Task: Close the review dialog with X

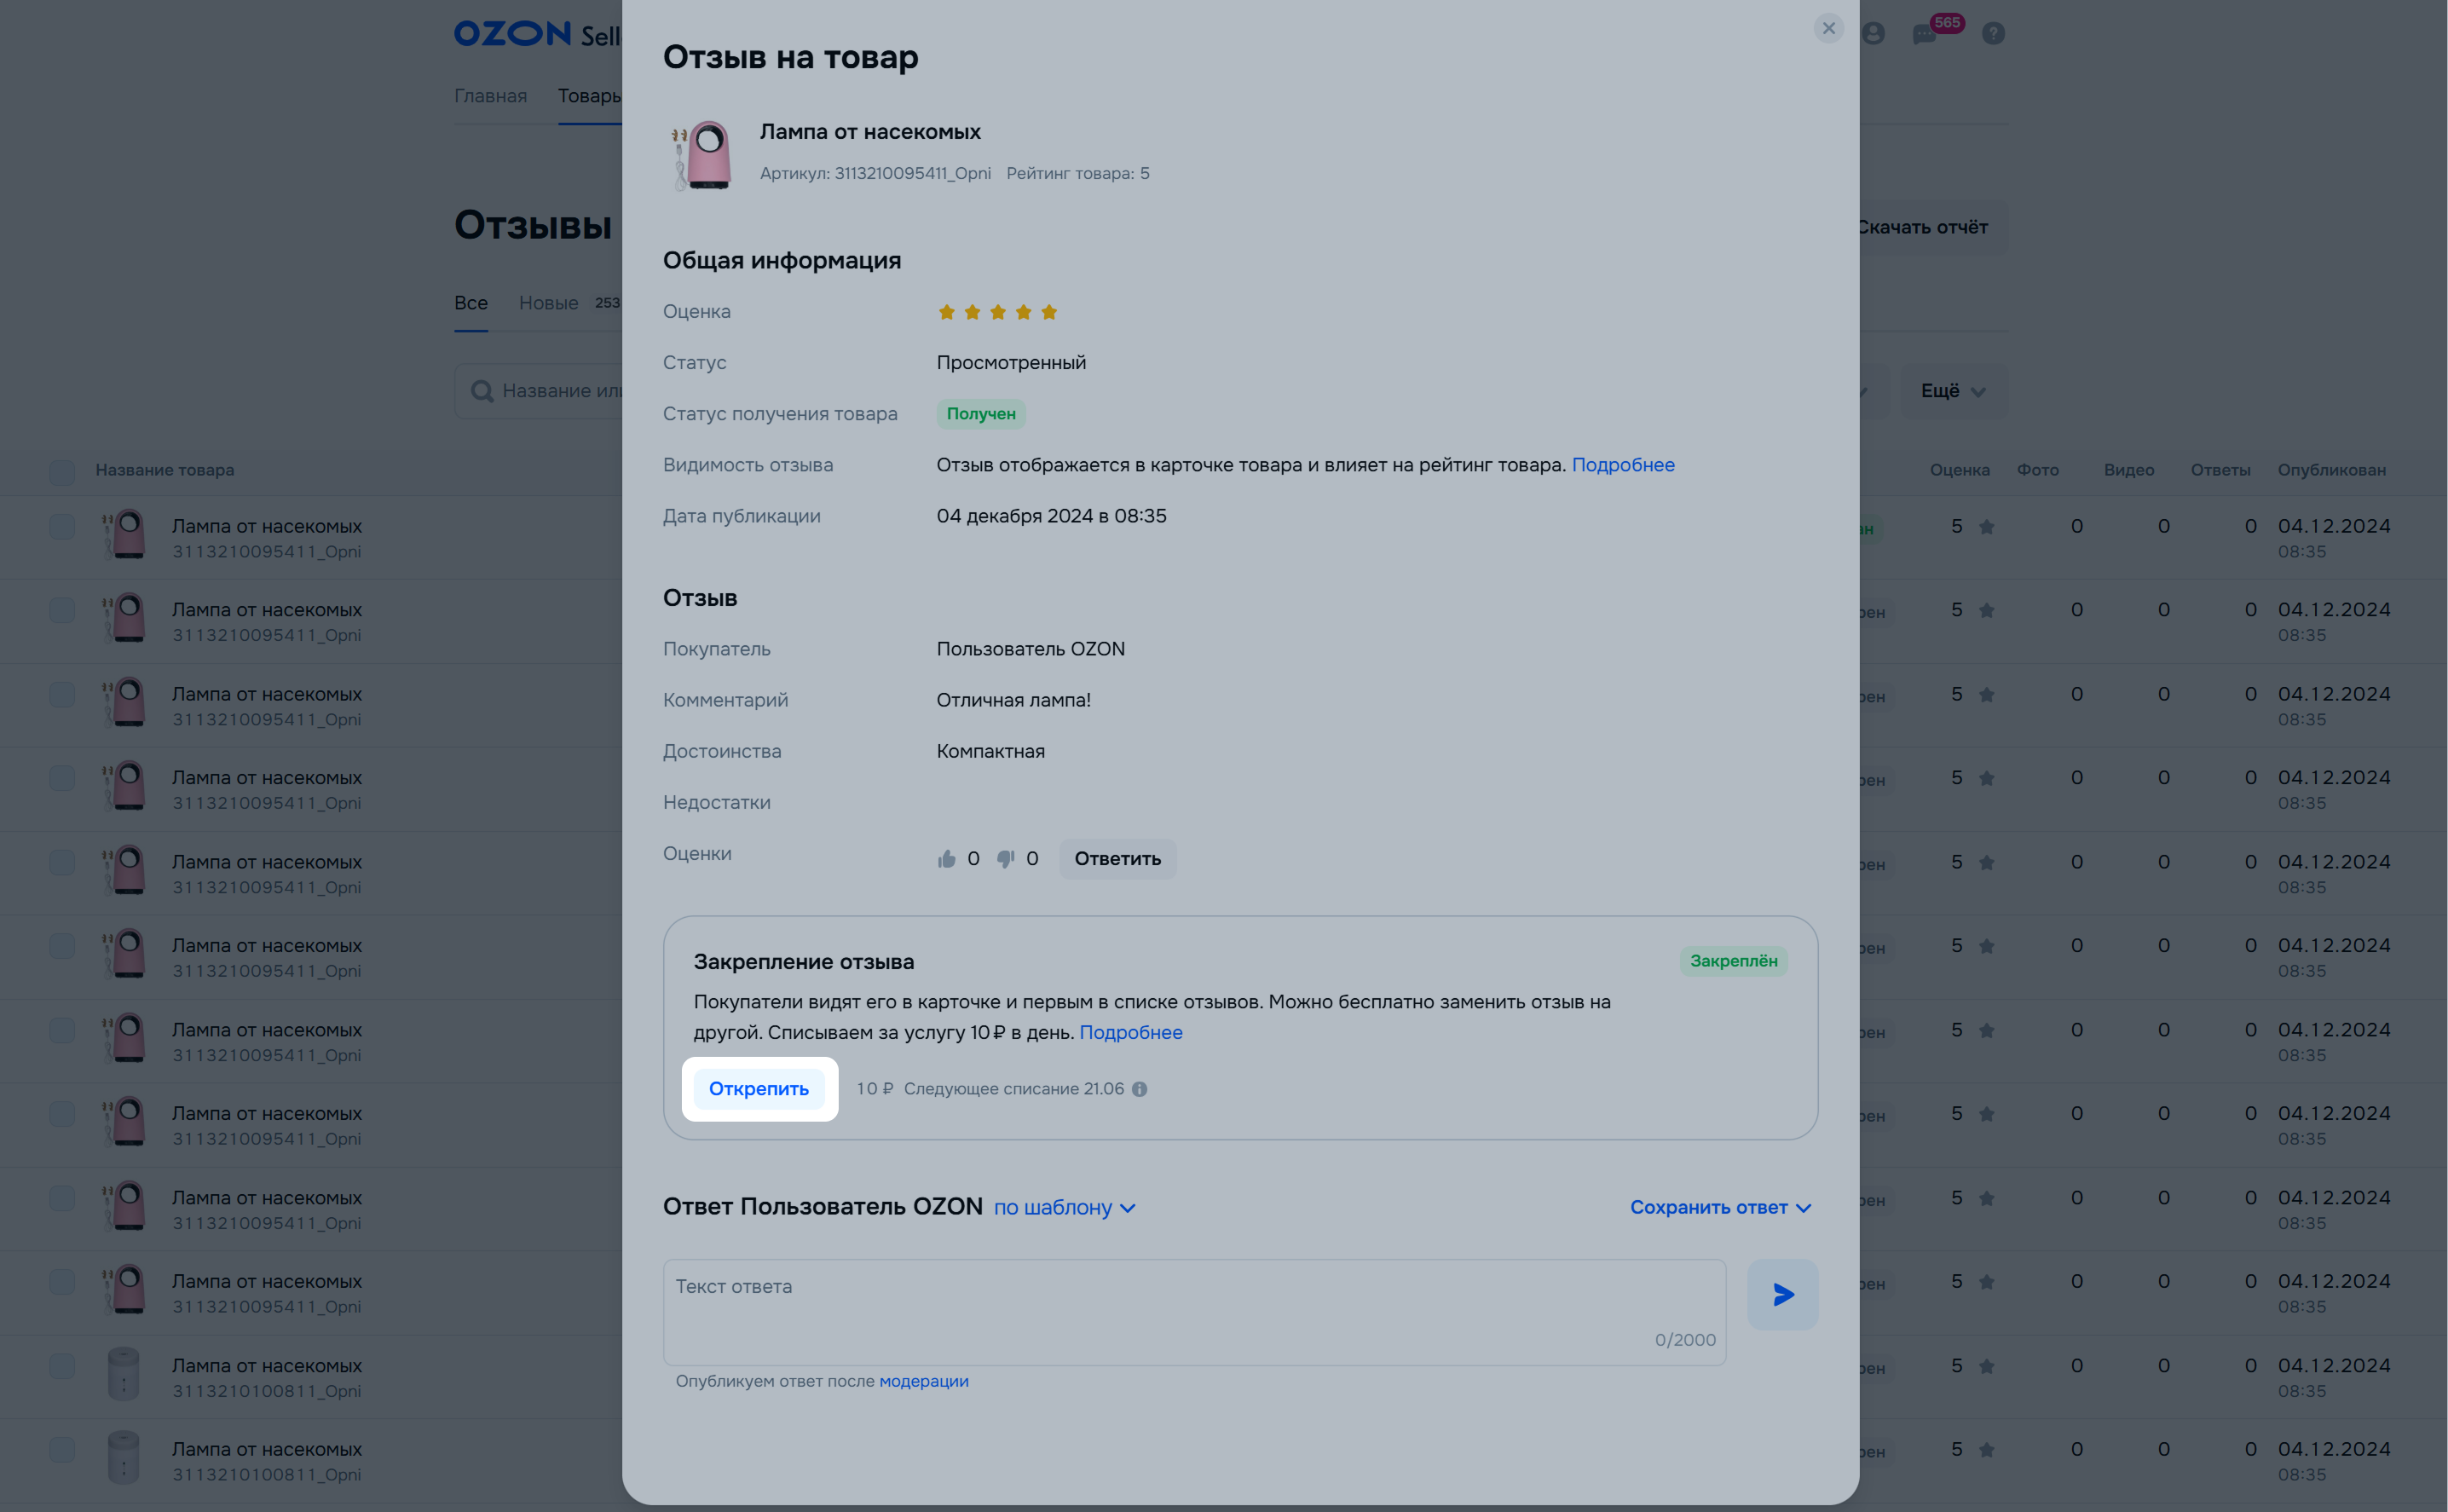Action: [x=1828, y=28]
